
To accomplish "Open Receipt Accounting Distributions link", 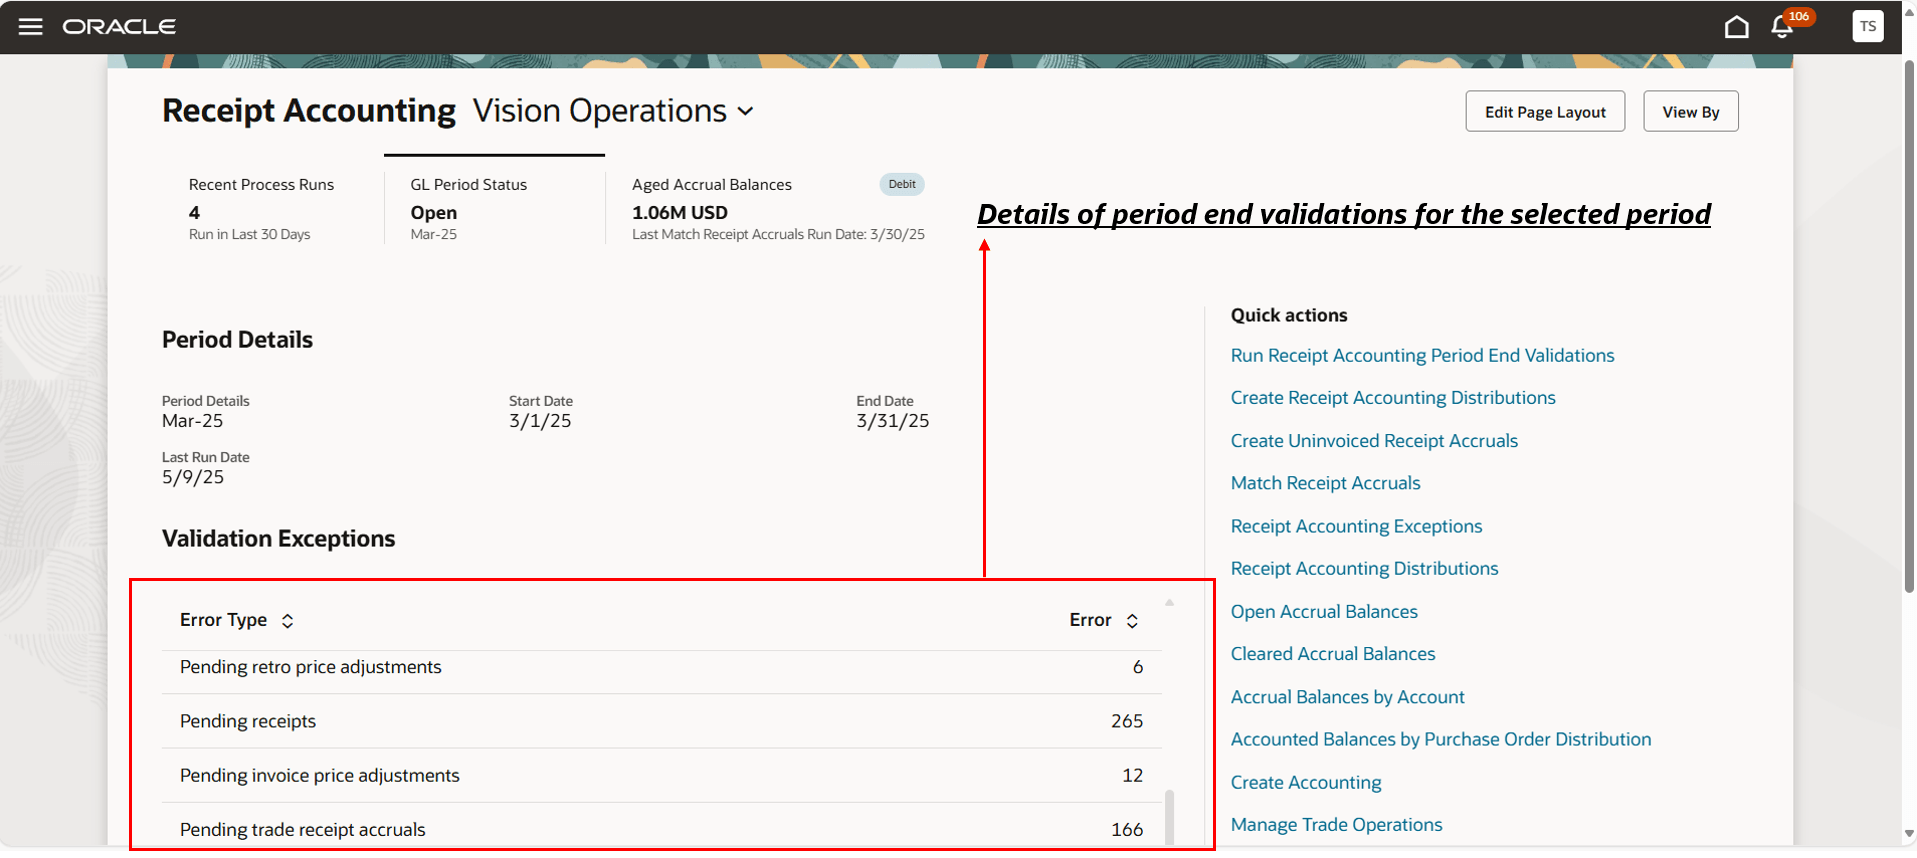I will tap(1364, 569).
